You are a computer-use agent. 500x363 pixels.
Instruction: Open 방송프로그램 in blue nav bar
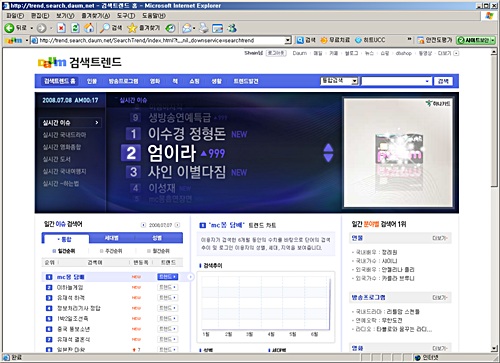tap(123, 81)
